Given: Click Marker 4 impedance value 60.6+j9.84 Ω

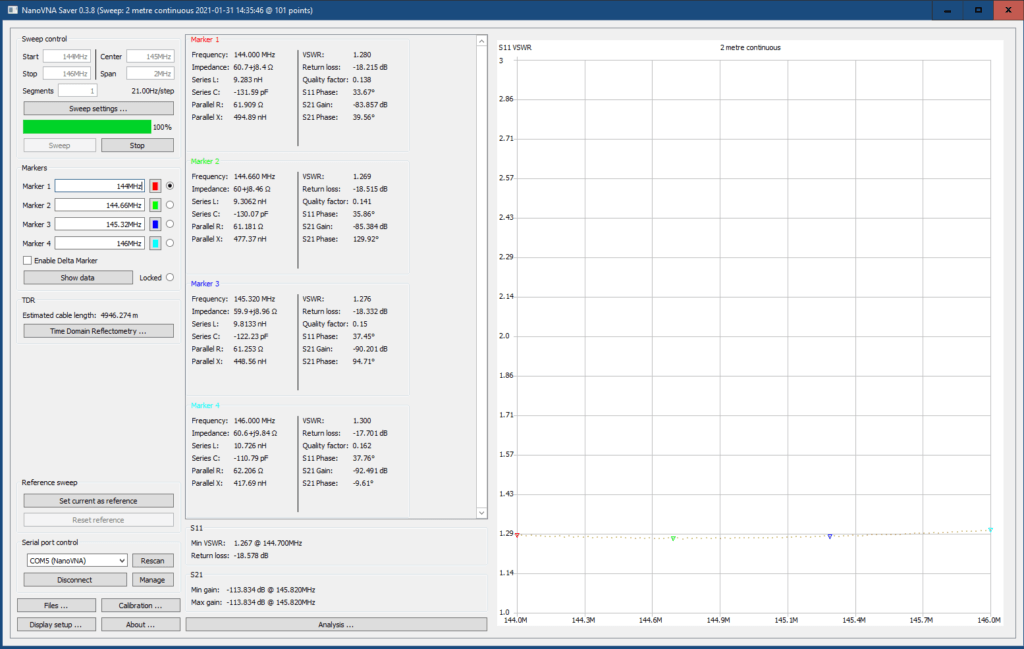Looking at the screenshot, I should click(255, 433).
